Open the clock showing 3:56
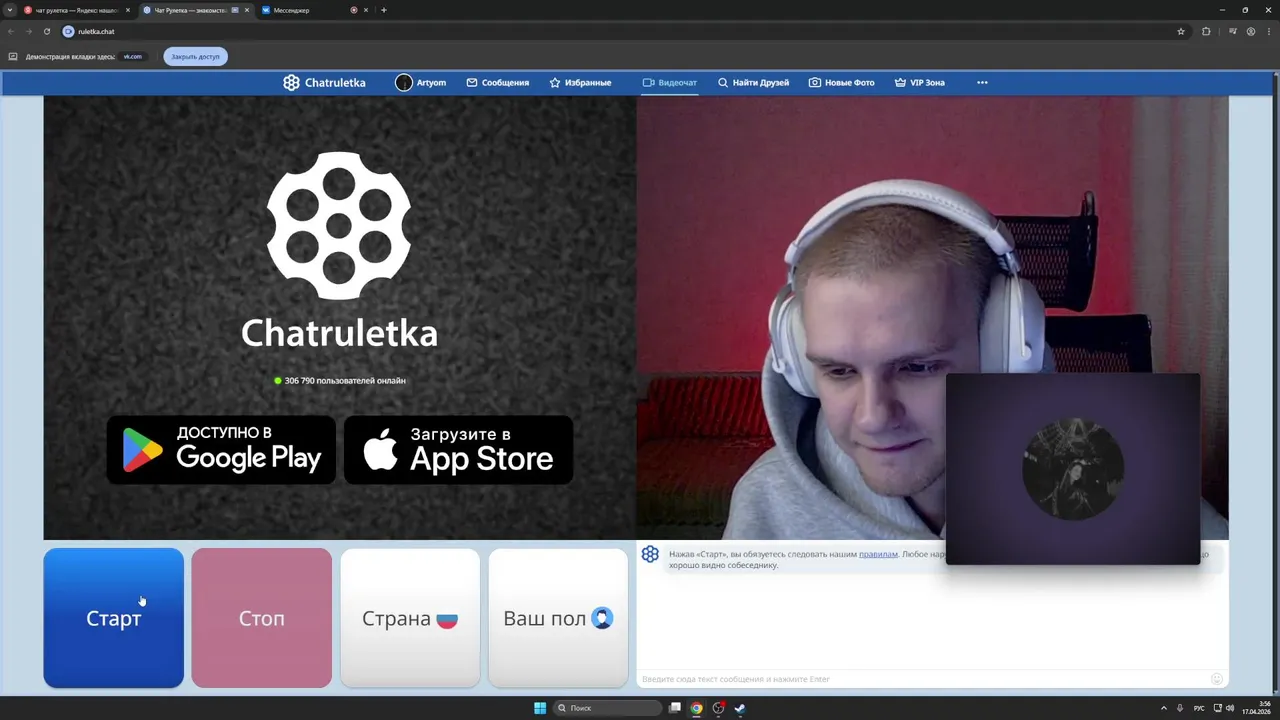 [1256, 708]
